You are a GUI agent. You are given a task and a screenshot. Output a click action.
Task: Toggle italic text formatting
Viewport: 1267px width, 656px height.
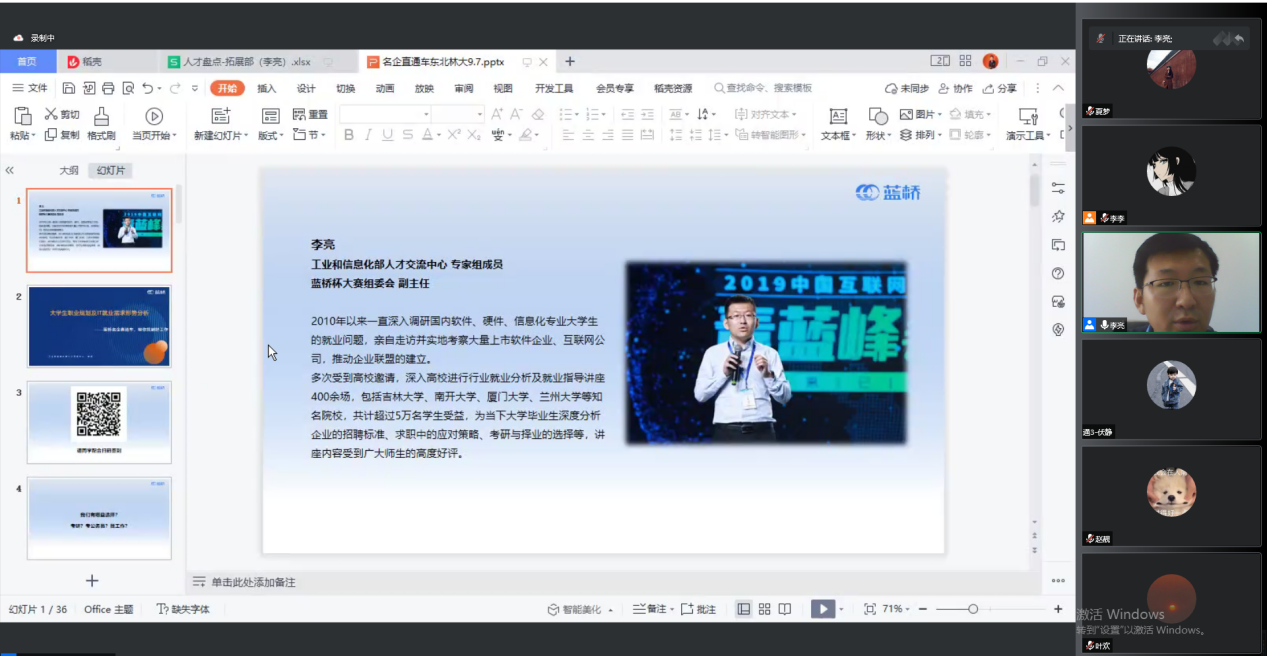click(368, 135)
